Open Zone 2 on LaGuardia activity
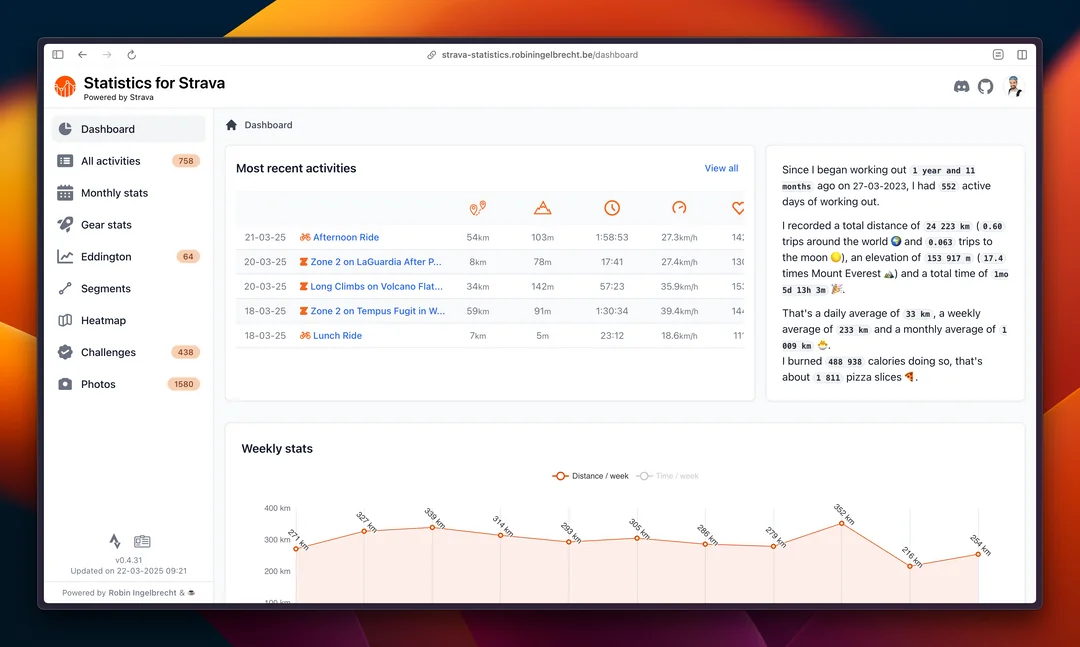Screen dimensions: 1080x647 [x=376, y=262]
